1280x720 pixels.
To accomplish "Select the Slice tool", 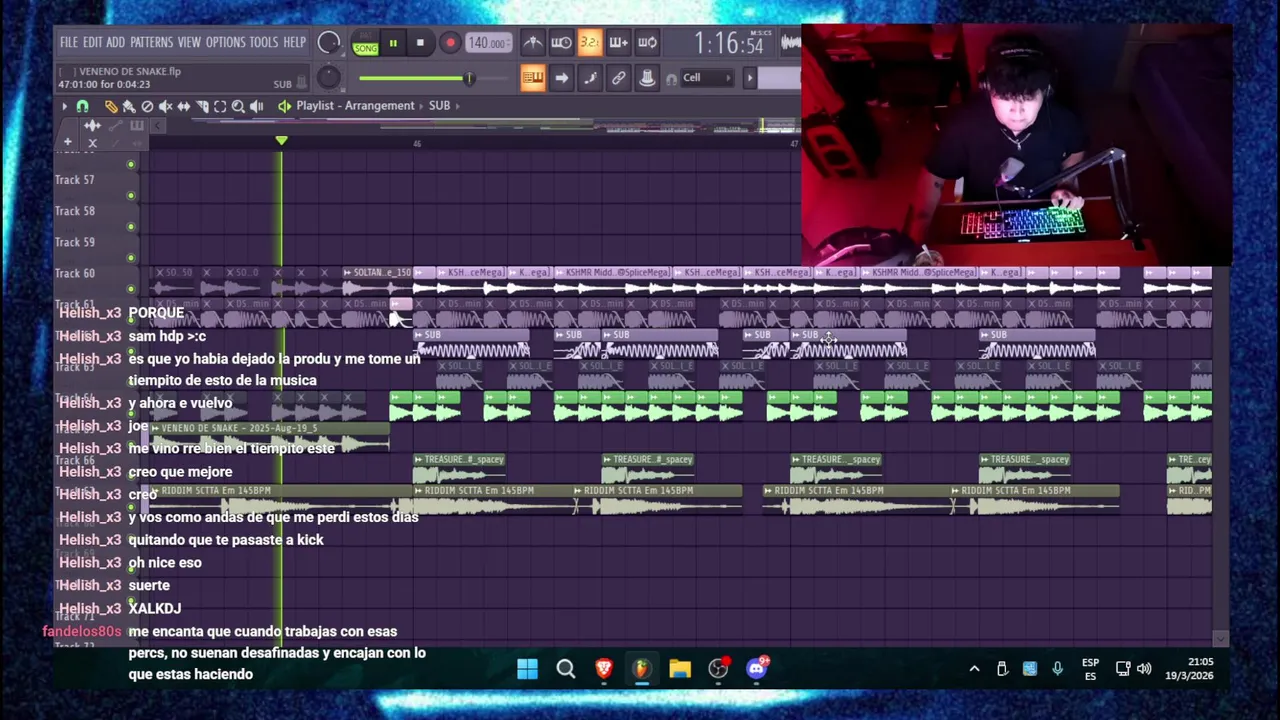I will pos(202,106).
